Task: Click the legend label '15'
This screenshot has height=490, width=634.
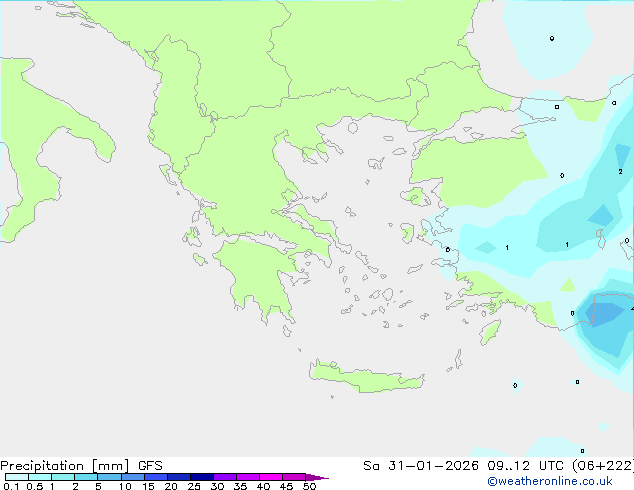Action: point(148,486)
